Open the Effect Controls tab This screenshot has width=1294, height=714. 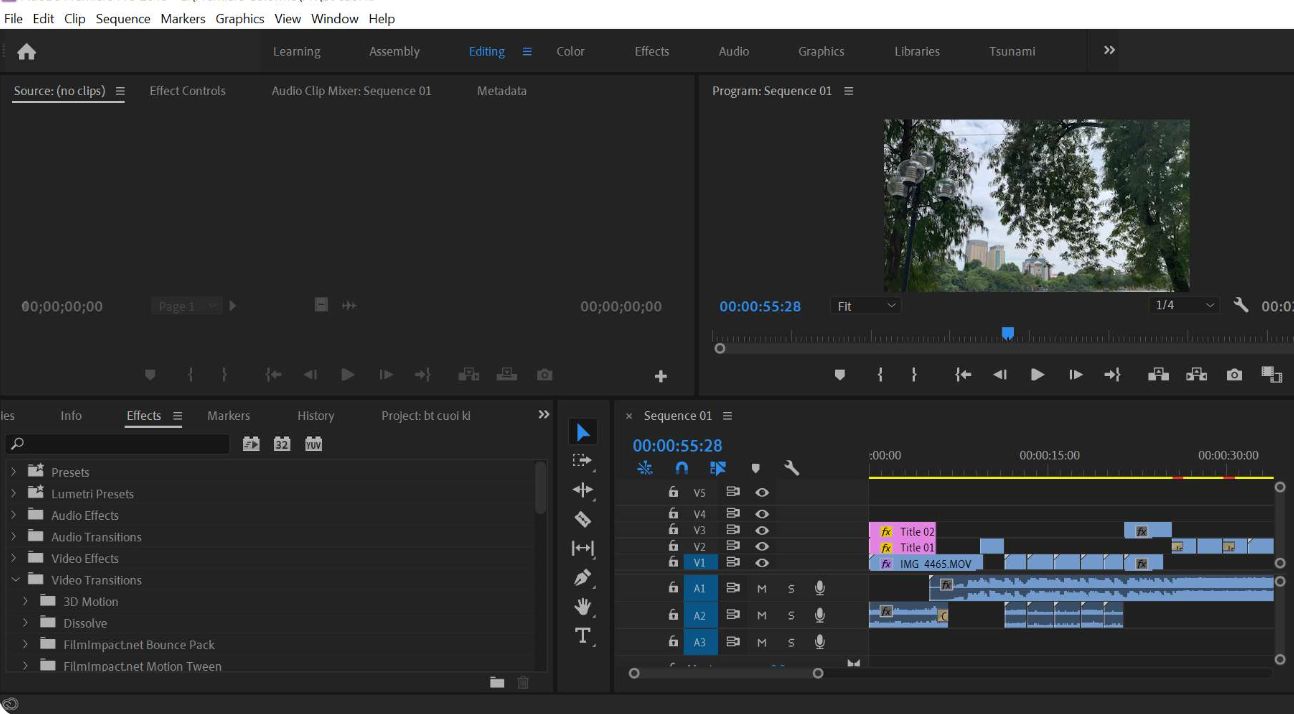(x=187, y=91)
